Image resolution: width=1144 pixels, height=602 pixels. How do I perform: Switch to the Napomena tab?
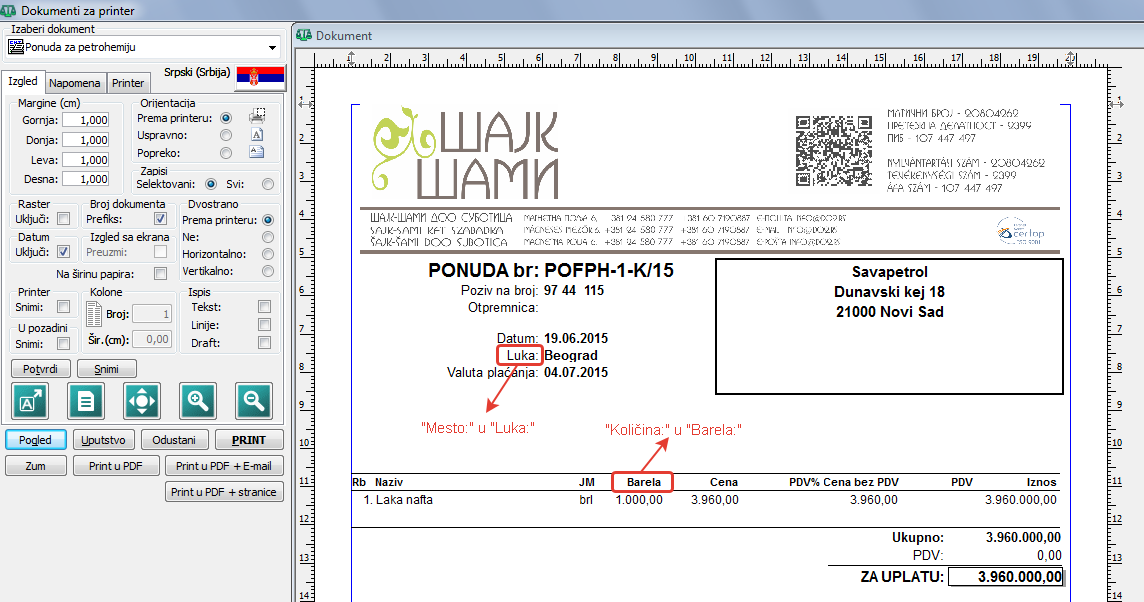point(75,83)
